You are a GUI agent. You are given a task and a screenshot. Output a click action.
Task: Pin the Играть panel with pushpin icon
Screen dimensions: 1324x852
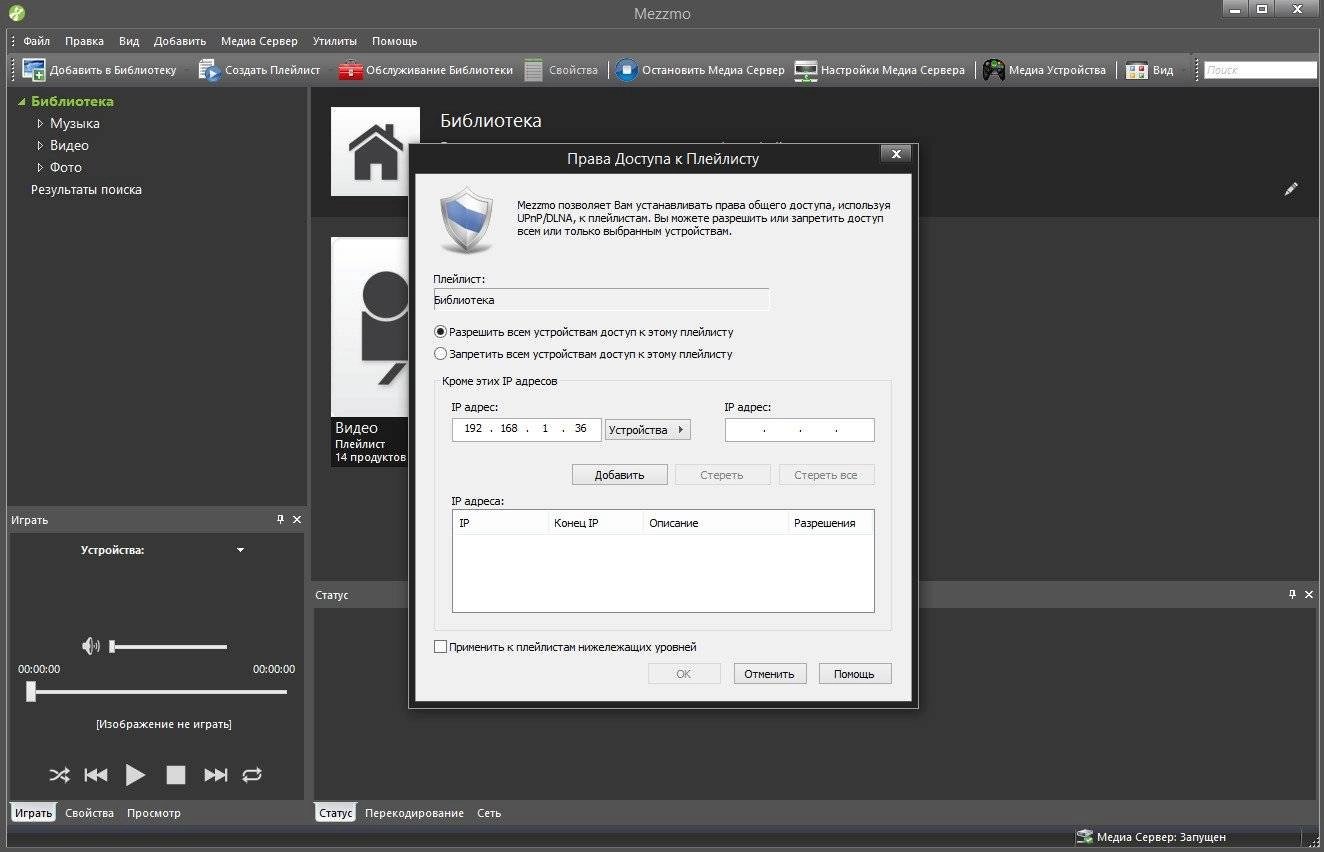click(x=281, y=520)
